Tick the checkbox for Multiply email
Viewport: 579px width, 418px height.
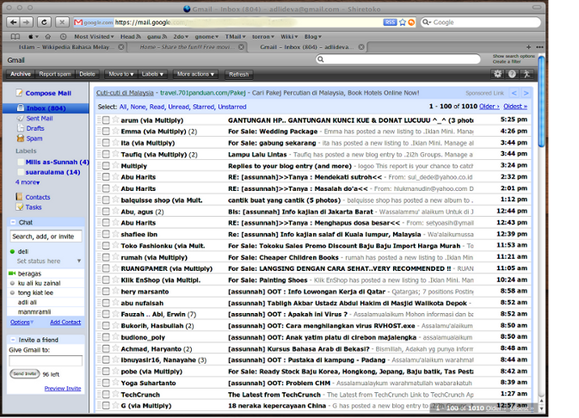106,166
